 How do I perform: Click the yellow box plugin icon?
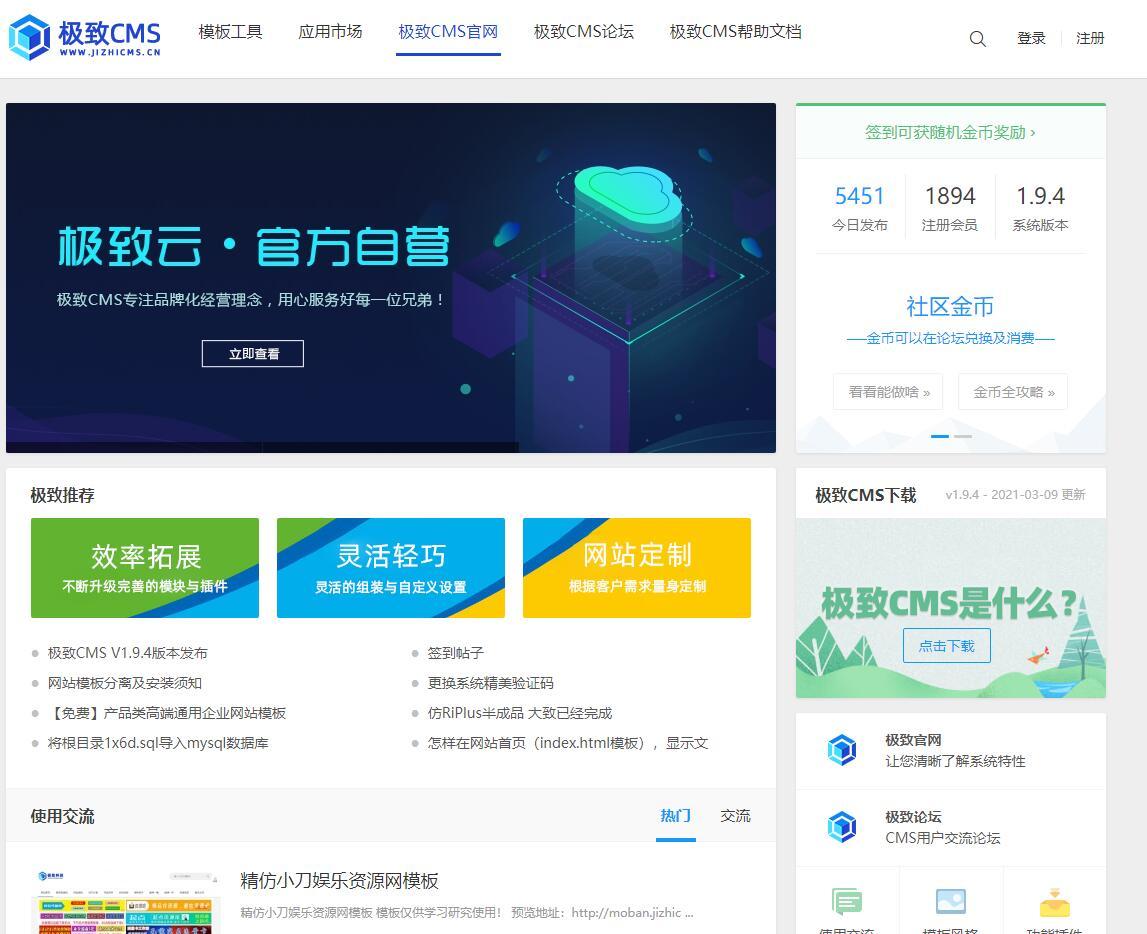pyautogui.click(x=1054, y=903)
